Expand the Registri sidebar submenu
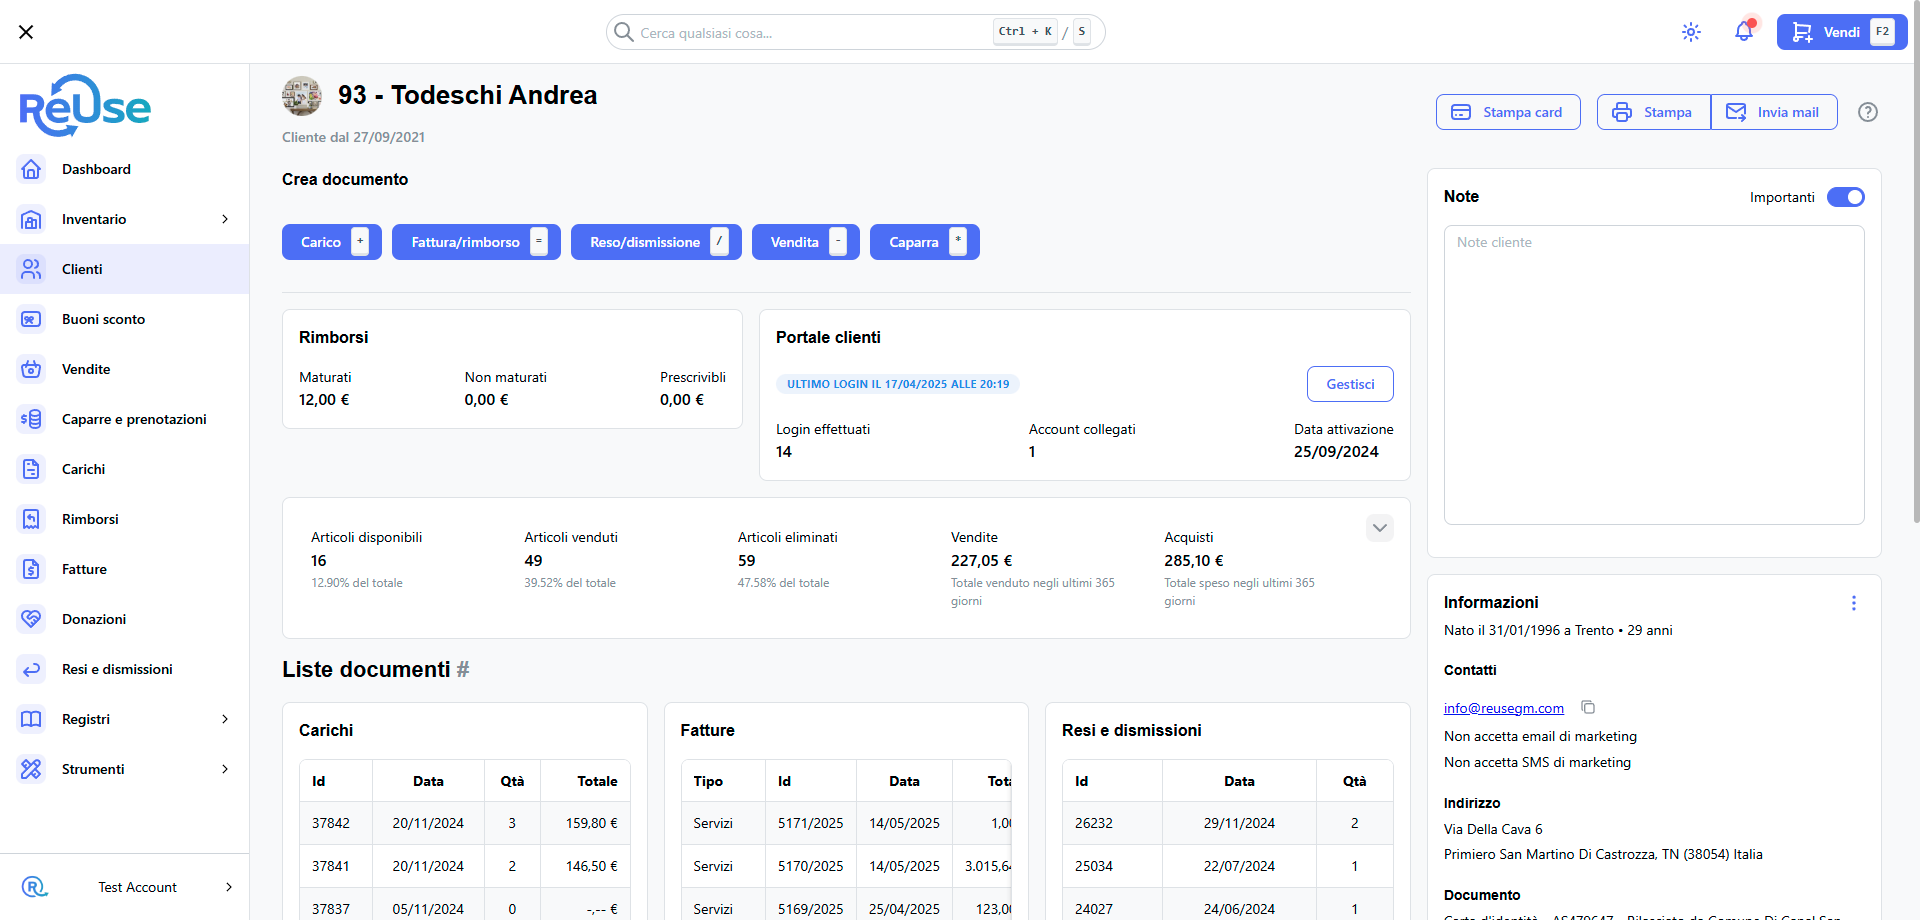 (x=225, y=719)
